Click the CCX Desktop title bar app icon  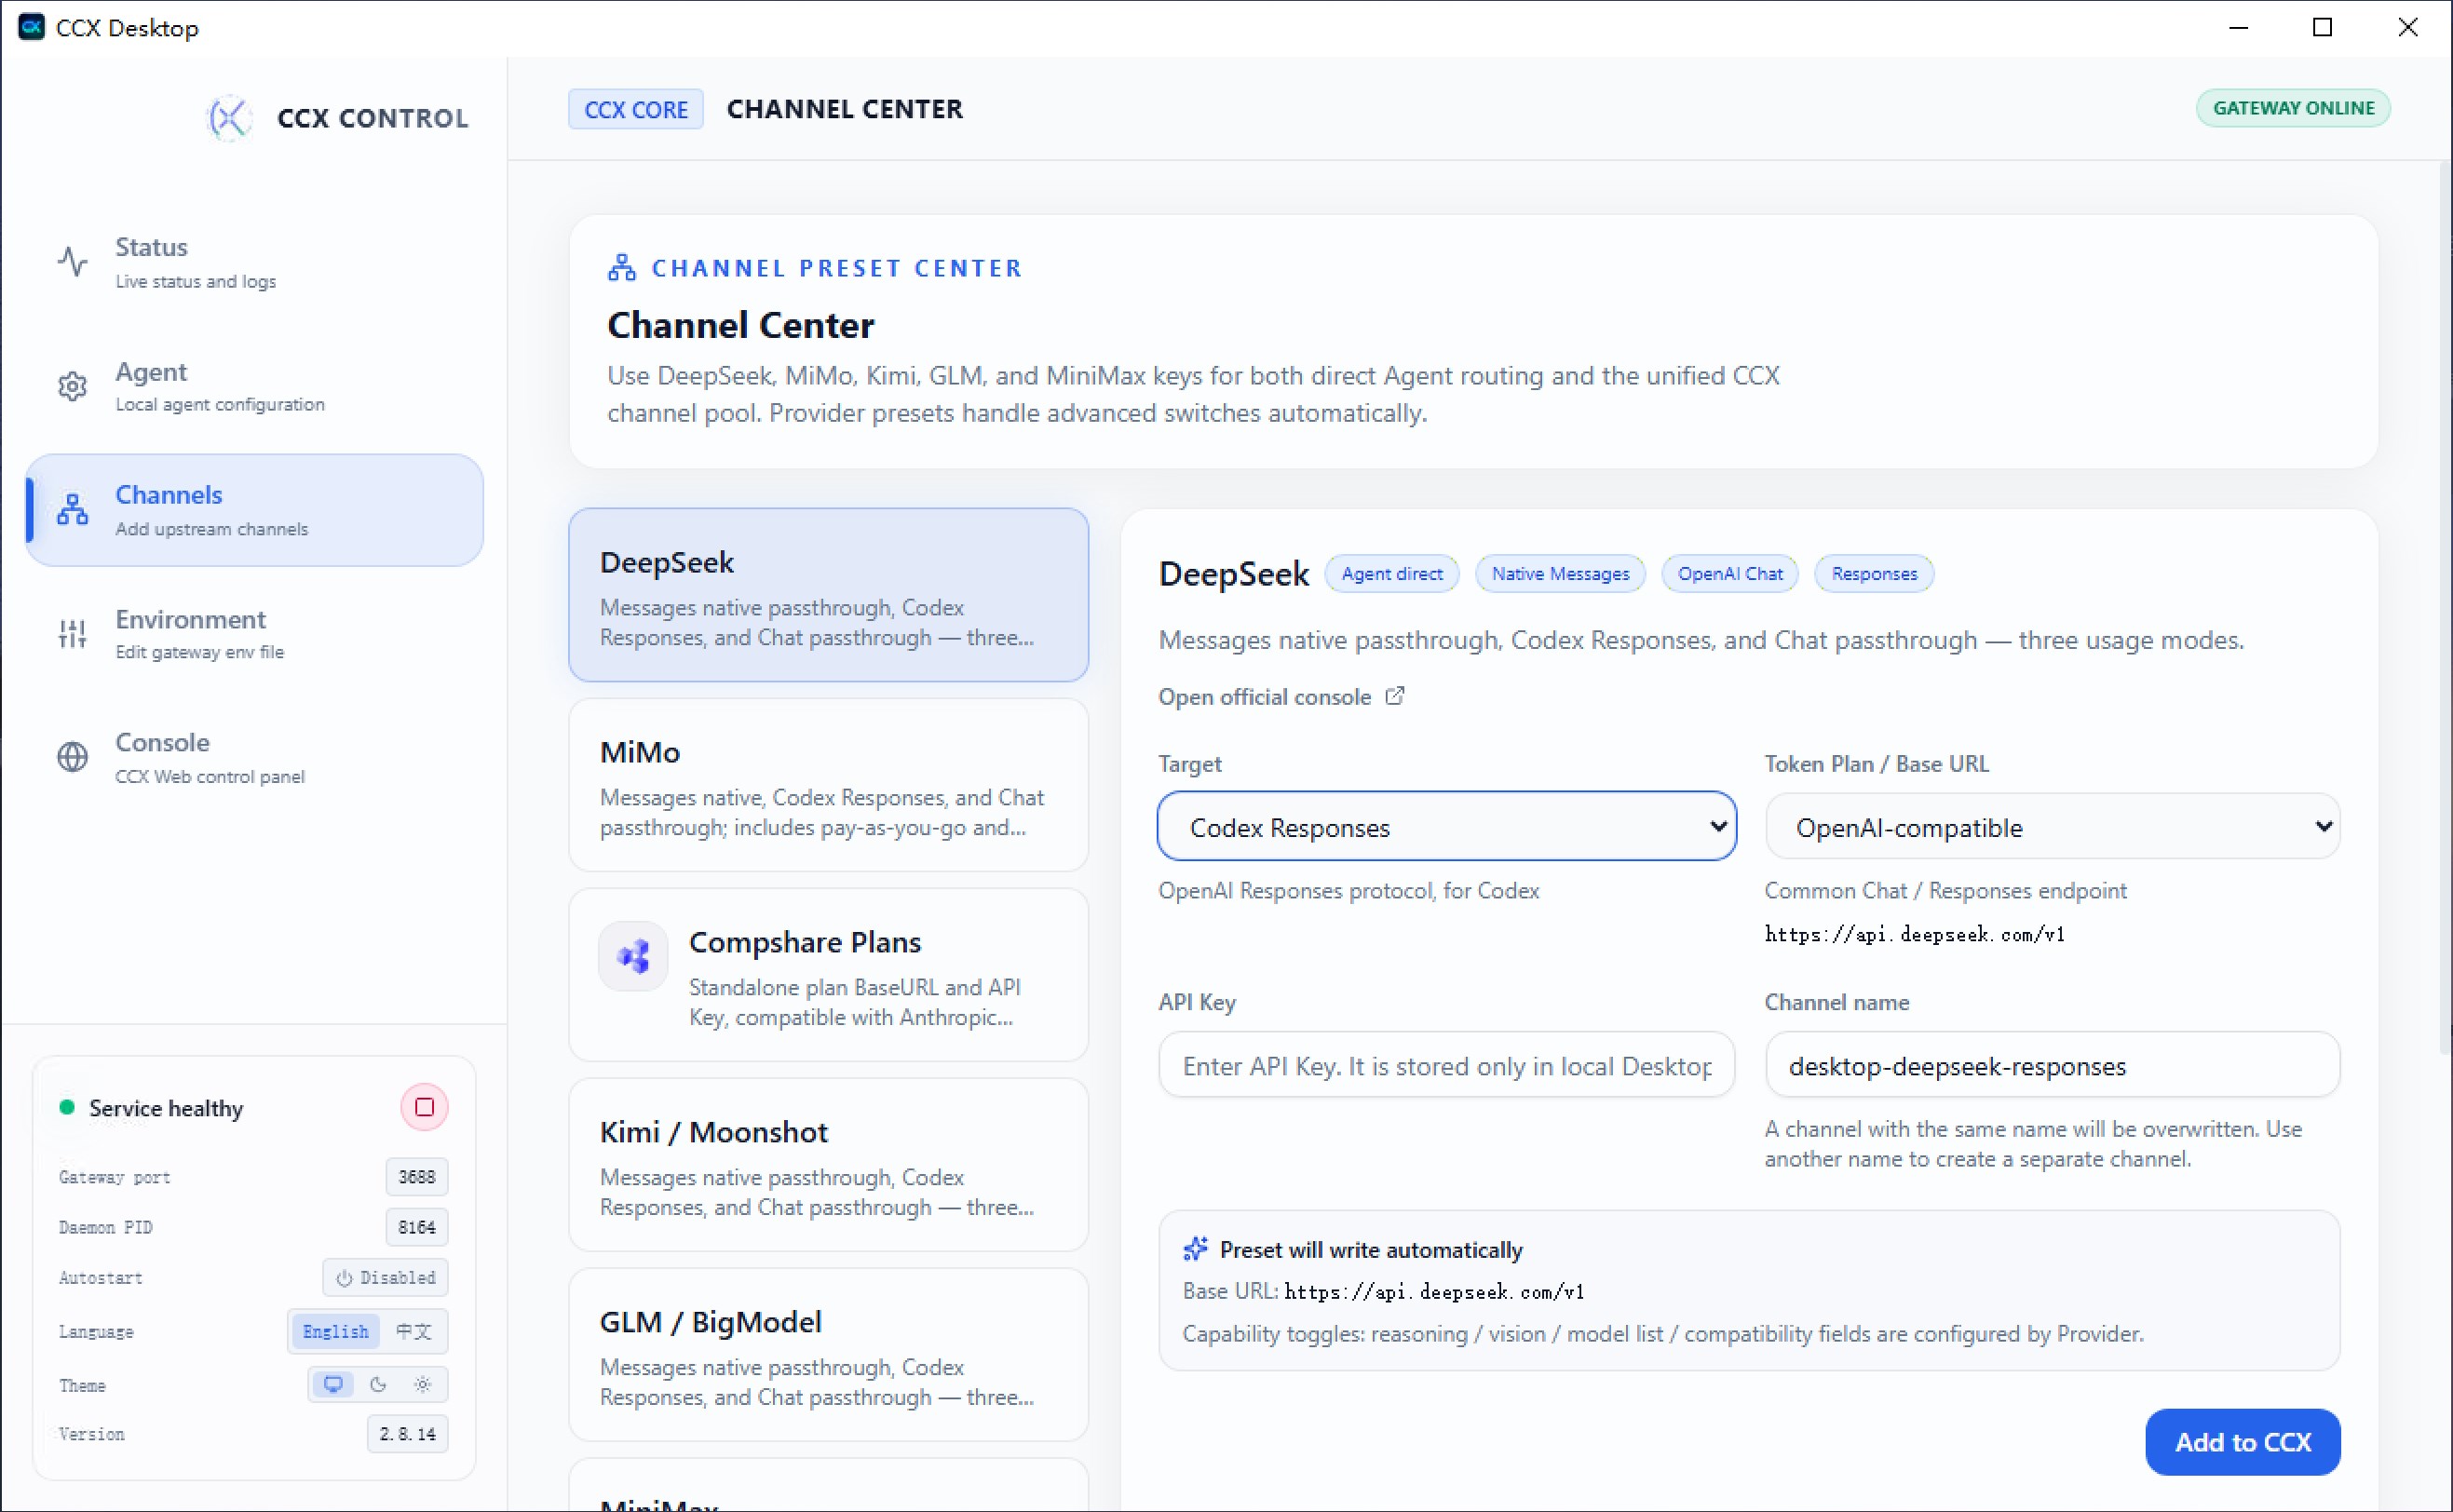pyautogui.click(x=32, y=27)
